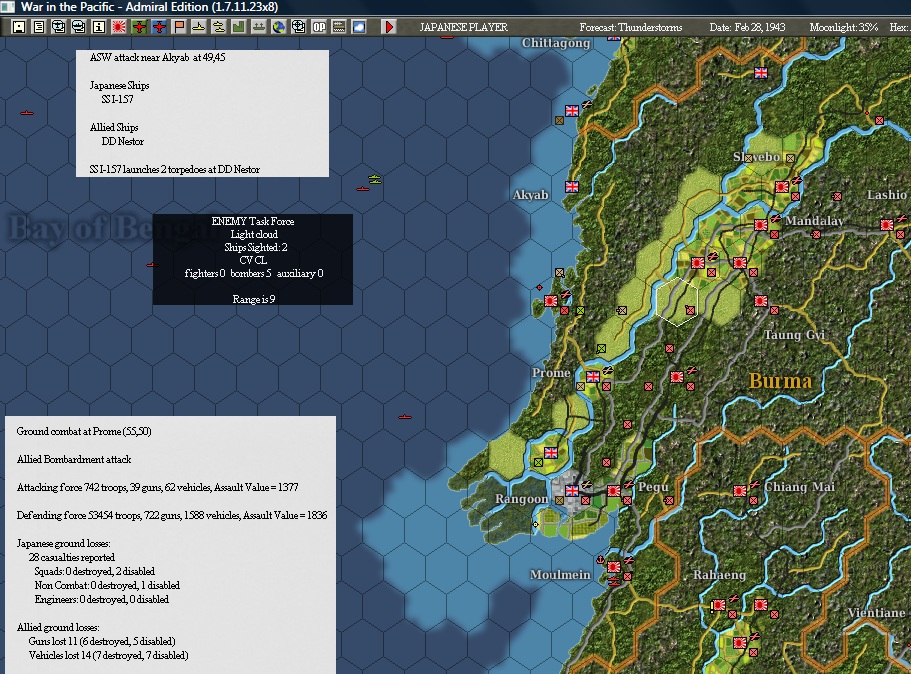Viewport: 911px width, 674px height.
Task: Click the globe toolbar icon
Action: 279,27
